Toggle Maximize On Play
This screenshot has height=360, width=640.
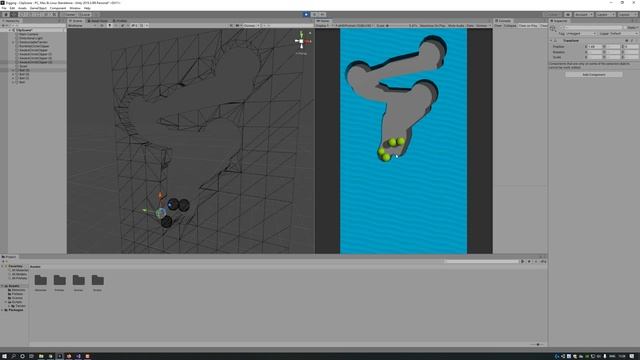pos(432,26)
